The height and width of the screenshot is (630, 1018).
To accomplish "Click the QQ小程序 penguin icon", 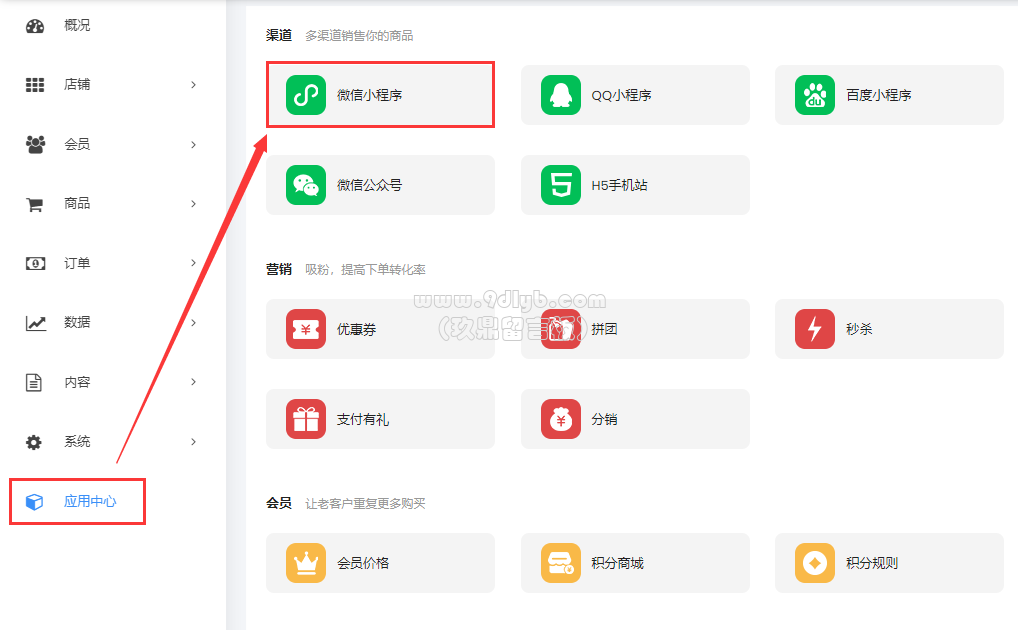I will point(561,95).
